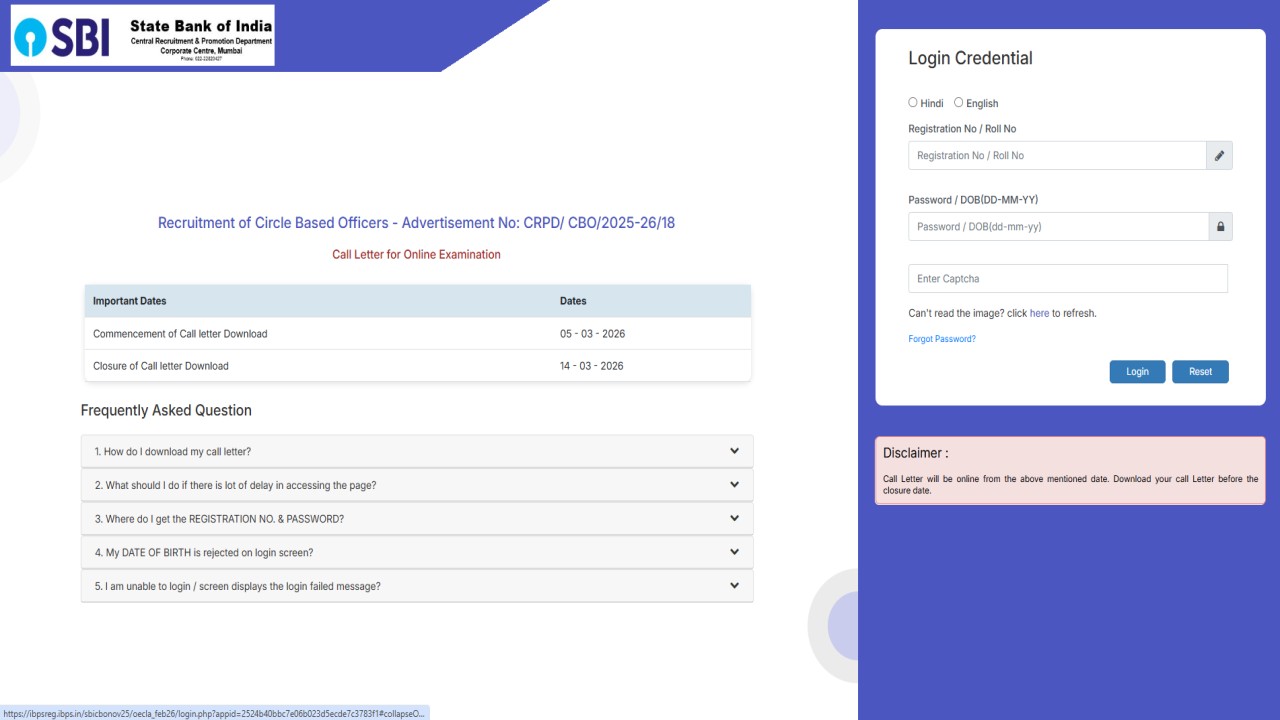Viewport: 1280px width, 720px height.
Task: Select the Hindi language radio button
Action: point(913,102)
